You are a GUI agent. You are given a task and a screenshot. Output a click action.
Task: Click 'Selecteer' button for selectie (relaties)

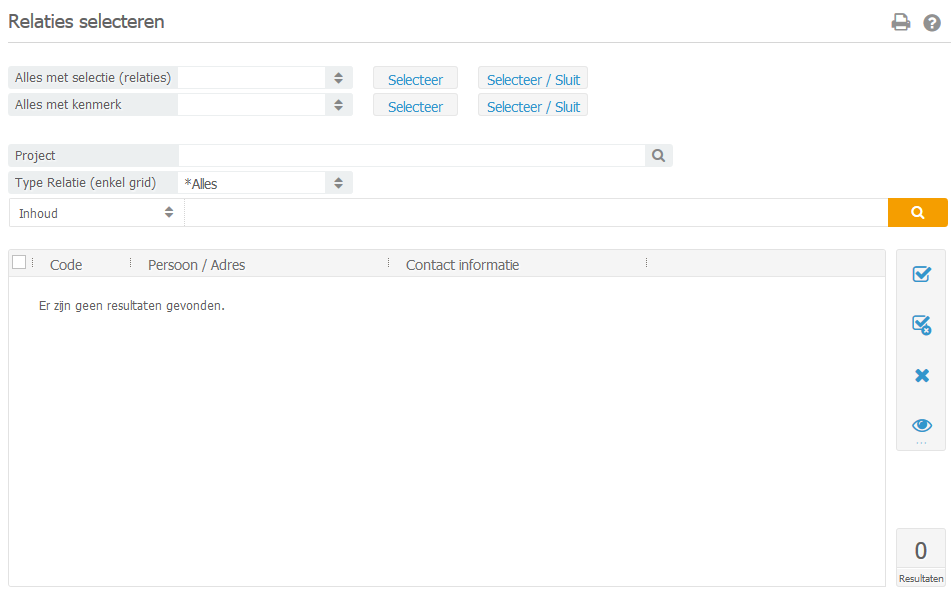click(415, 79)
